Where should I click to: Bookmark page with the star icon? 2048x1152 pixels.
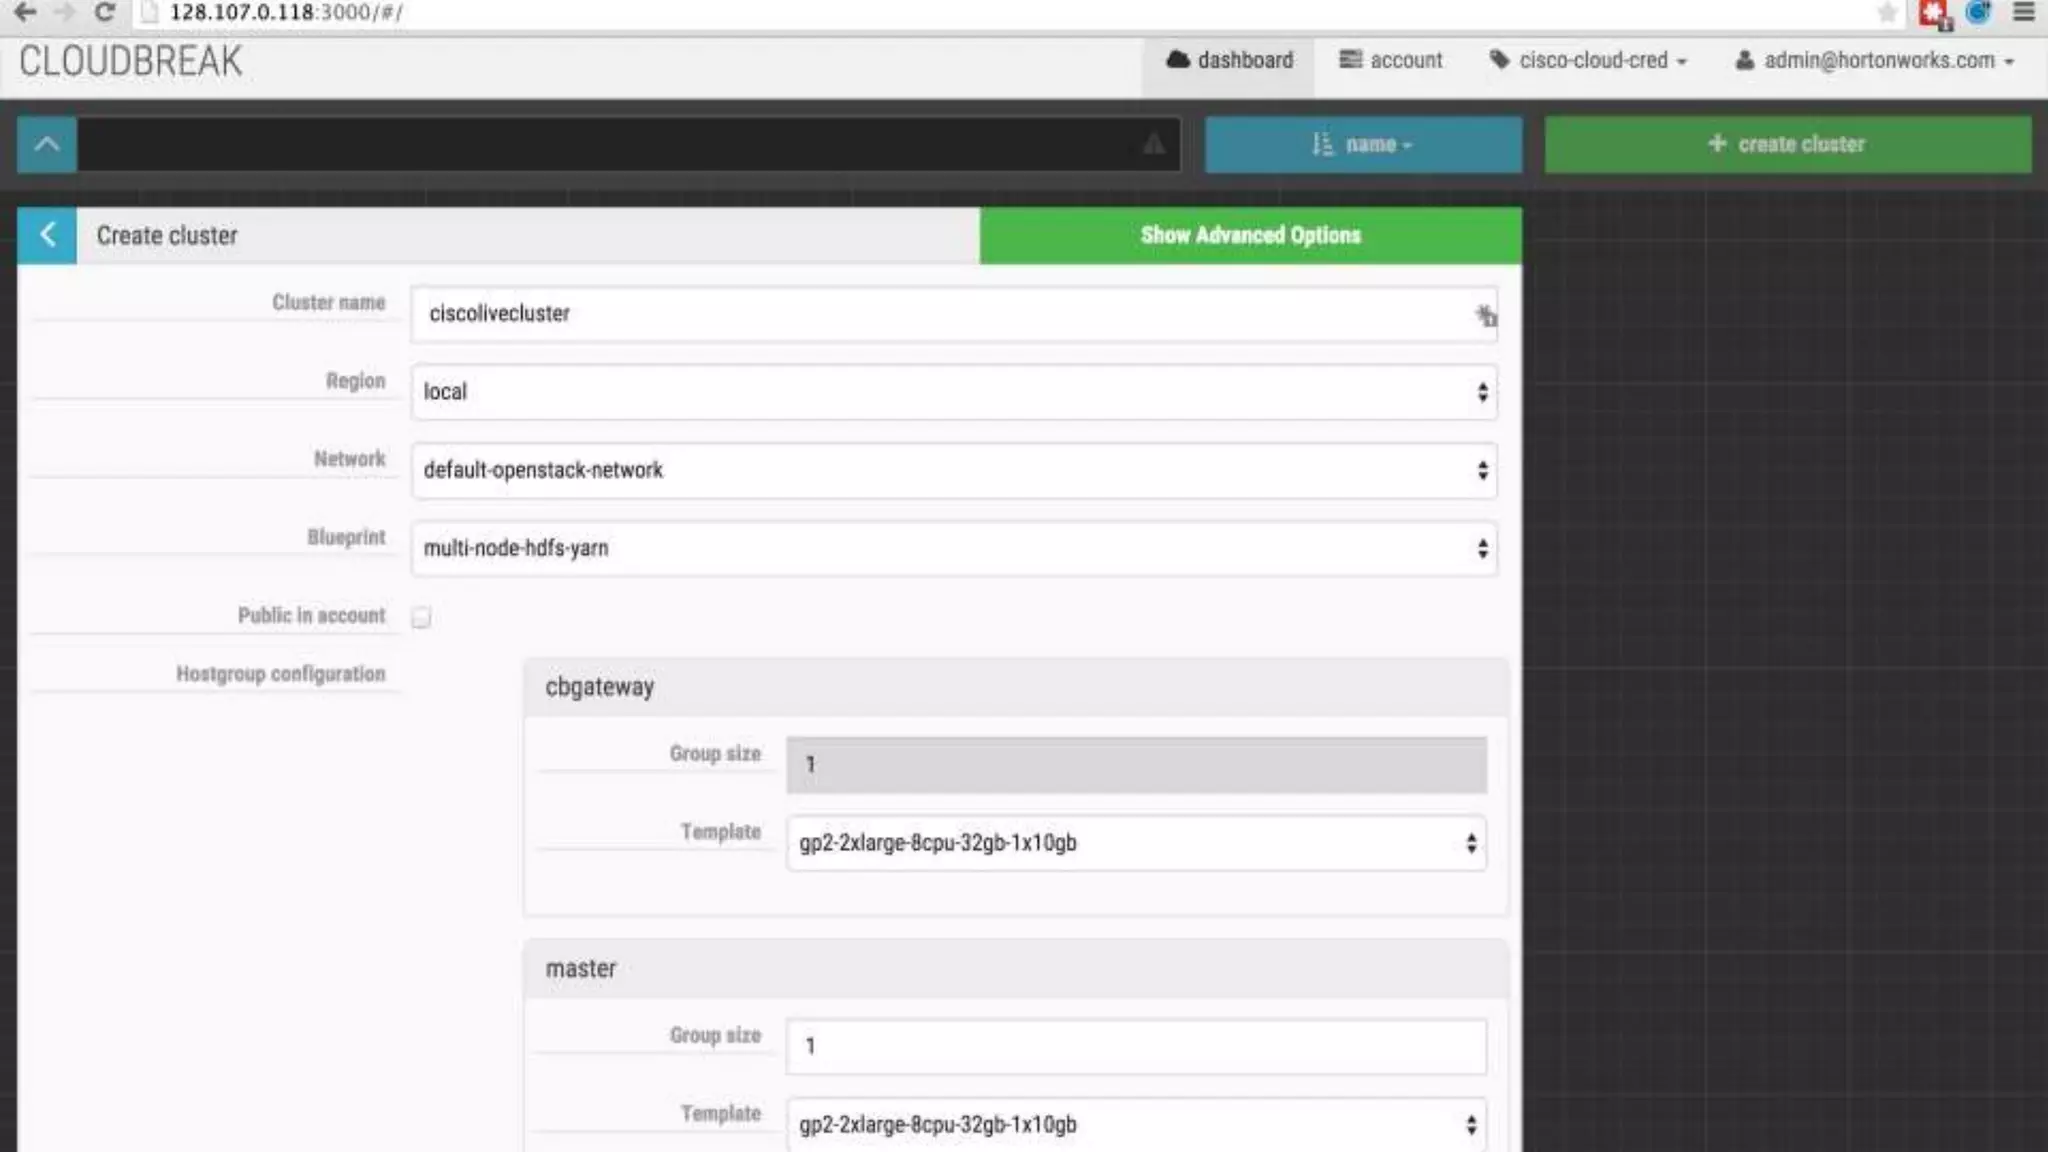tap(1887, 12)
